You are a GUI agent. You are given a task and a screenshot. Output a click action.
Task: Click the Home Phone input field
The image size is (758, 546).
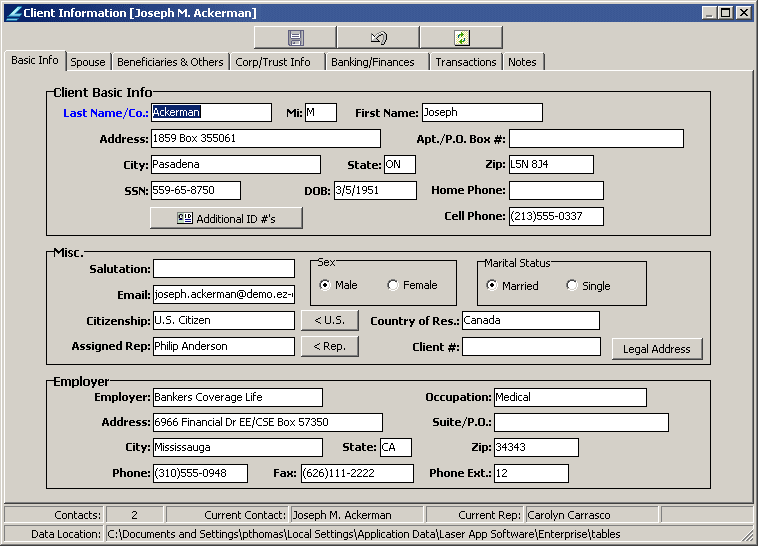coord(556,190)
